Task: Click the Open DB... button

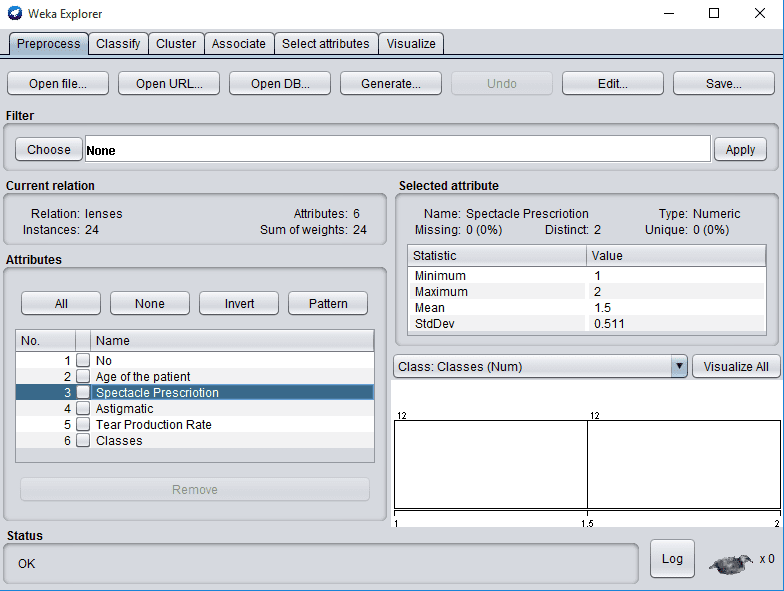Action: [280, 84]
